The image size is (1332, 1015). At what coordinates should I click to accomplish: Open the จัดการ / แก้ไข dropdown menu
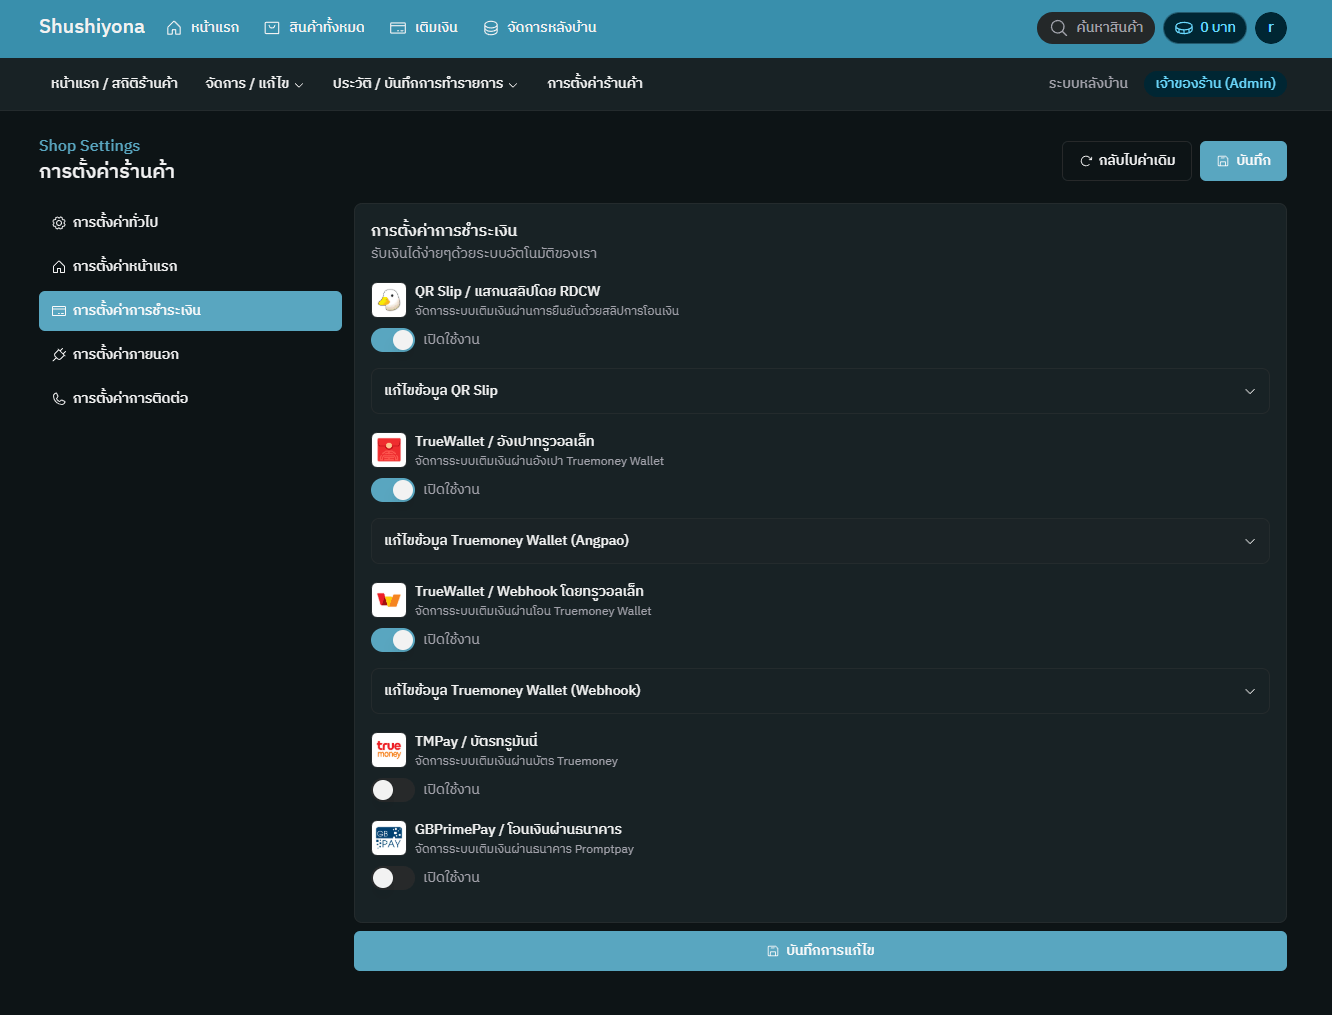254,84
